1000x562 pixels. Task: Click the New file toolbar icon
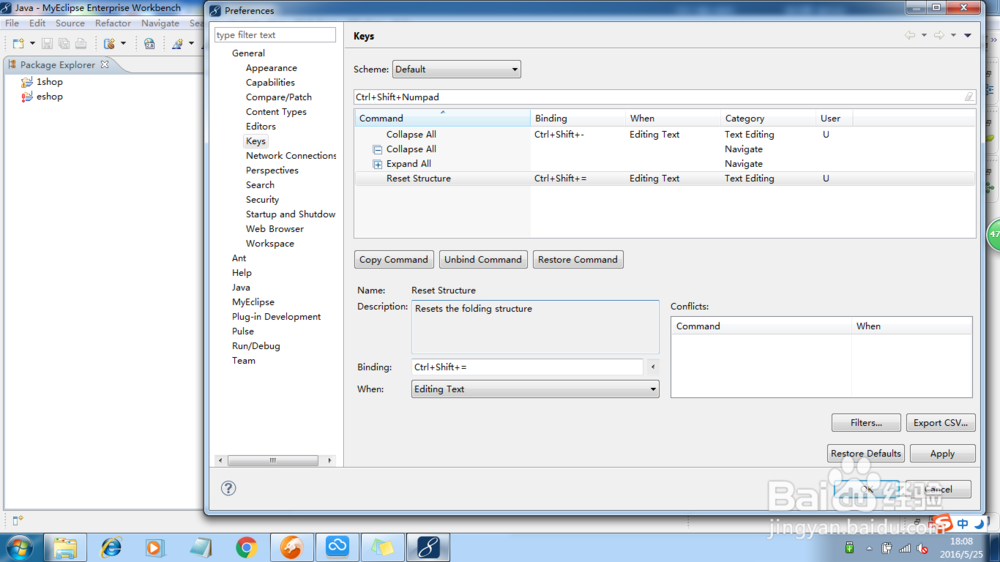18,43
